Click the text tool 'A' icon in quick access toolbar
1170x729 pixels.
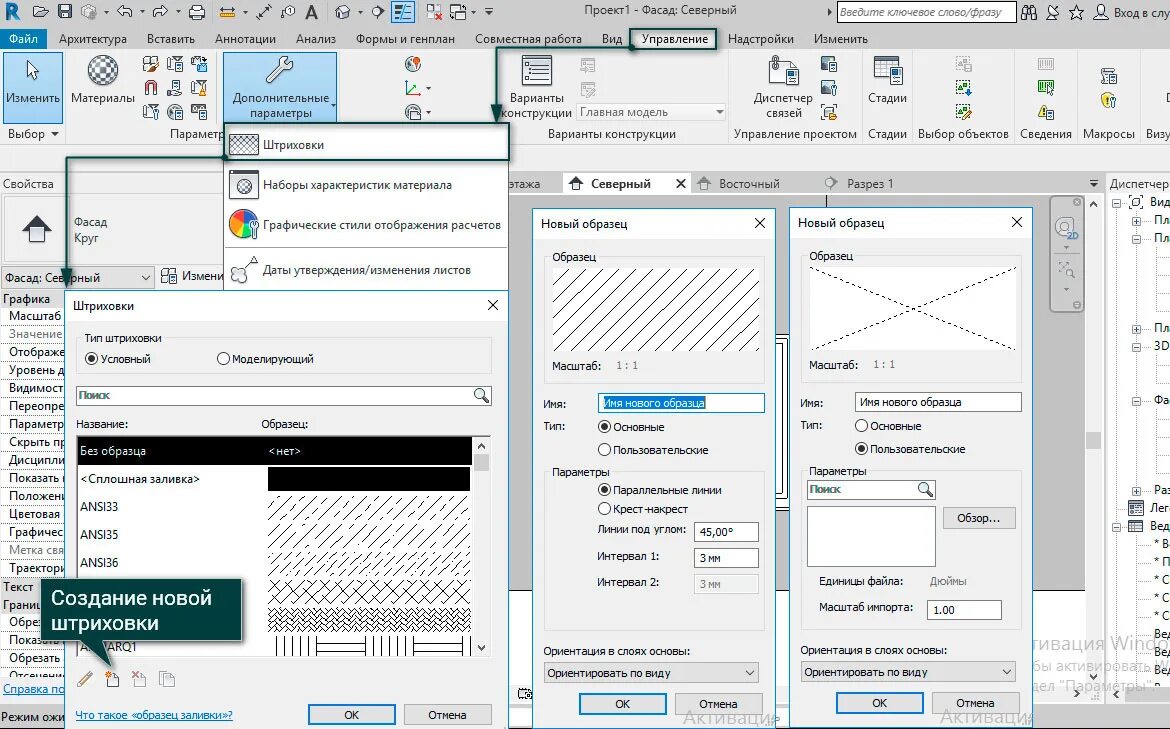click(312, 12)
